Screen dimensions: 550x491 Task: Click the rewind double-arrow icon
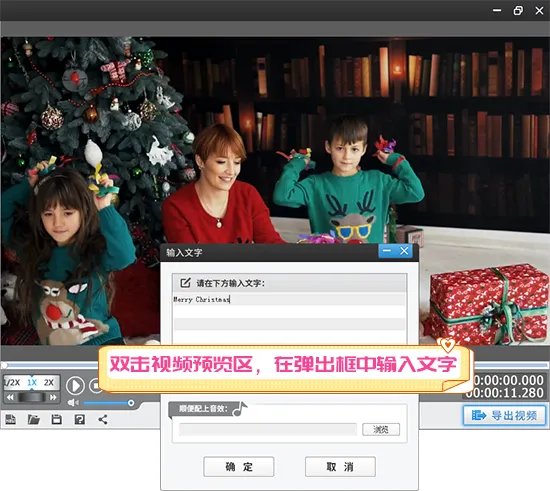pos(10,397)
